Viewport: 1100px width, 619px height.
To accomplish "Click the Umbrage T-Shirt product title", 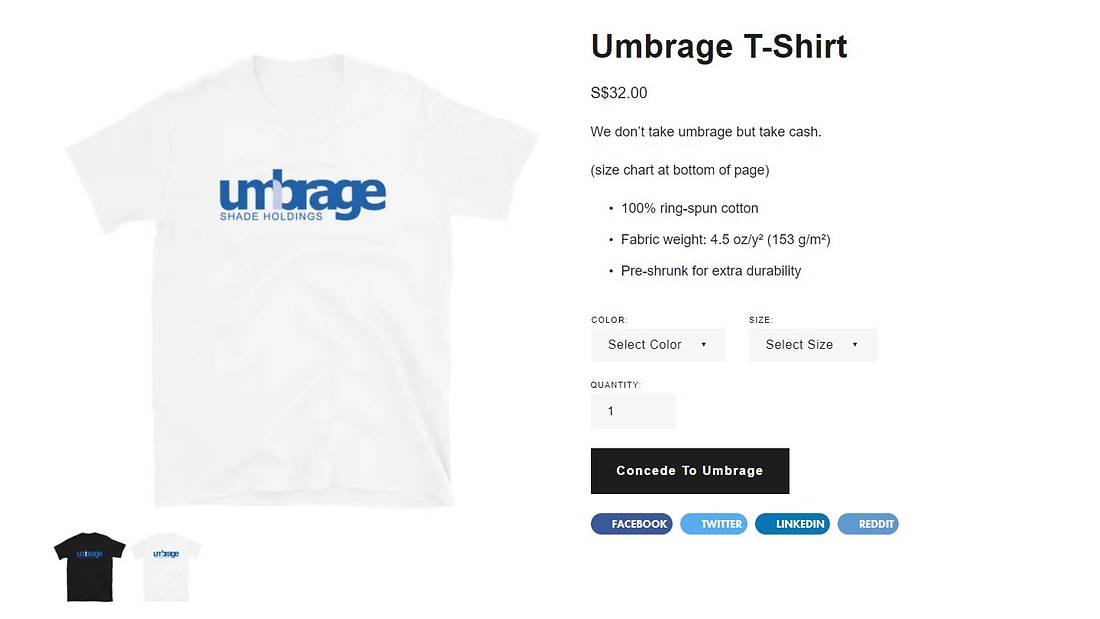I will tap(719, 46).
